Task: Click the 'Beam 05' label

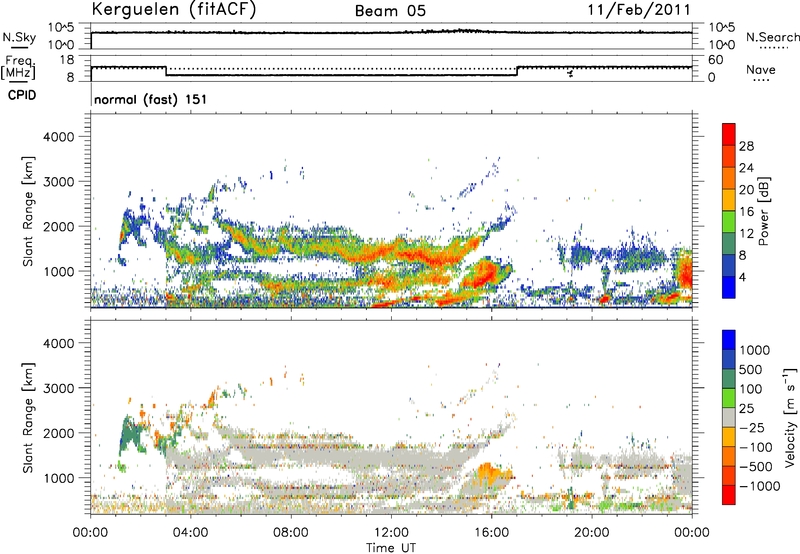Action: pos(390,11)
